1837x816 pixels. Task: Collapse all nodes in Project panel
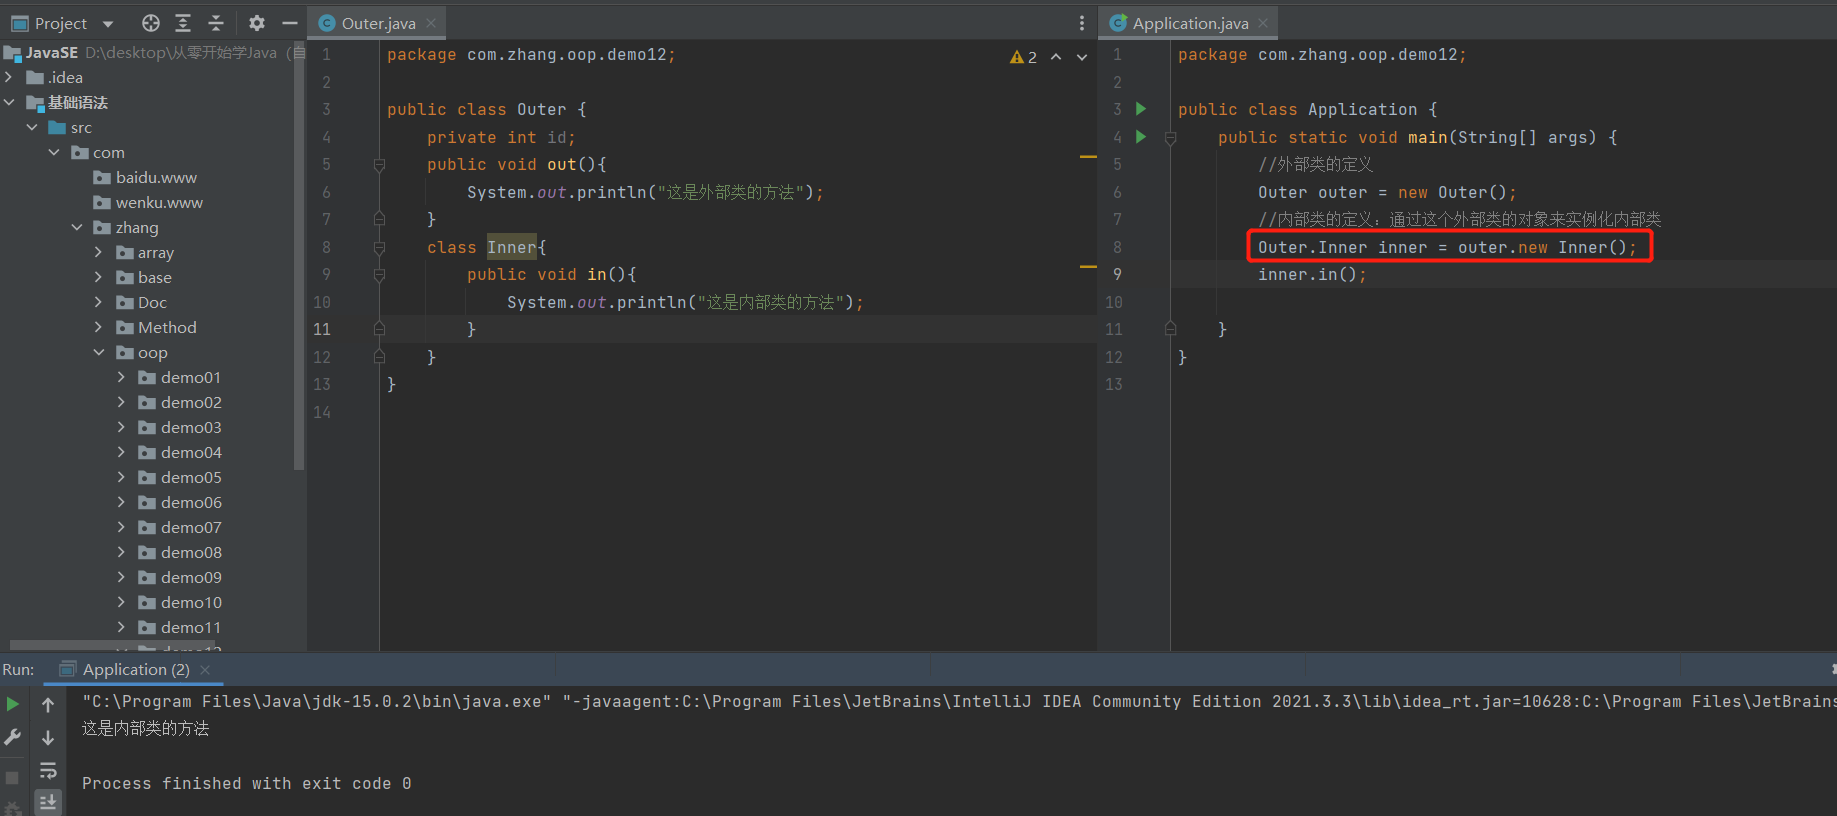(216, 23)
